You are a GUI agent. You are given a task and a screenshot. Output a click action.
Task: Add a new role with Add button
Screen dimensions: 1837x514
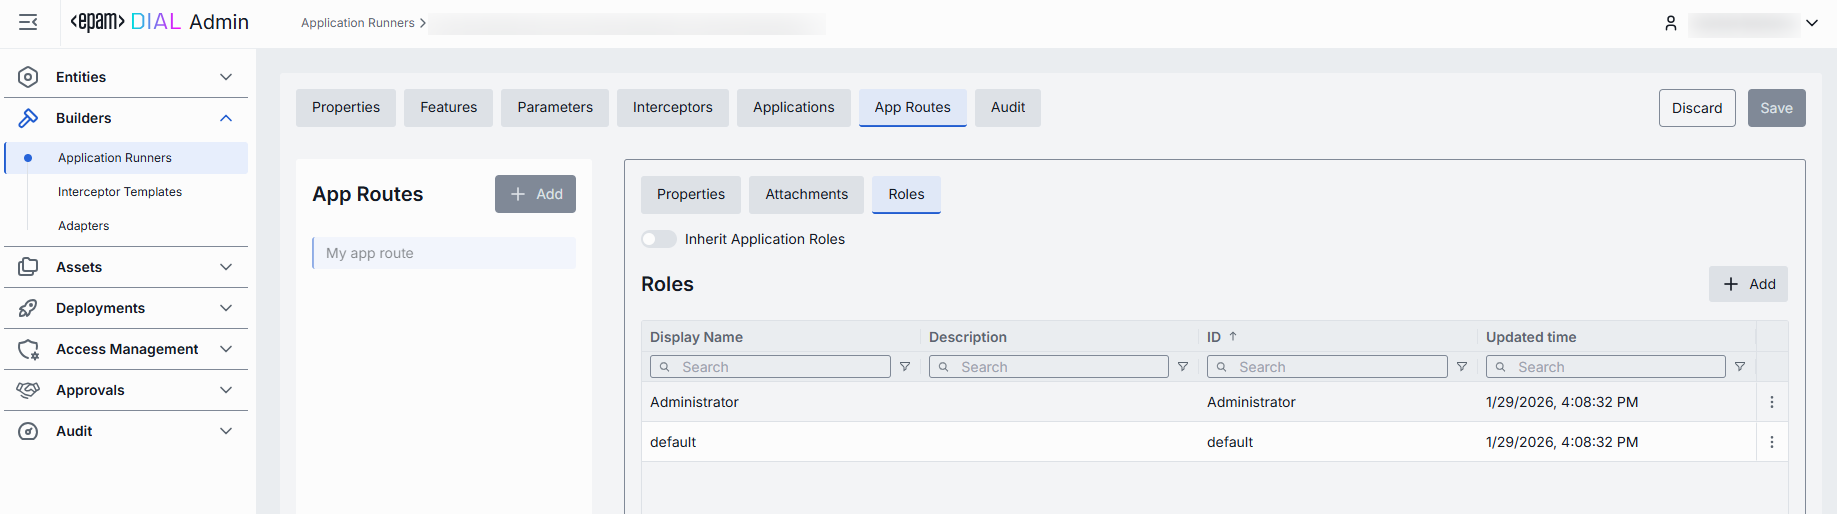(1748, 284)
